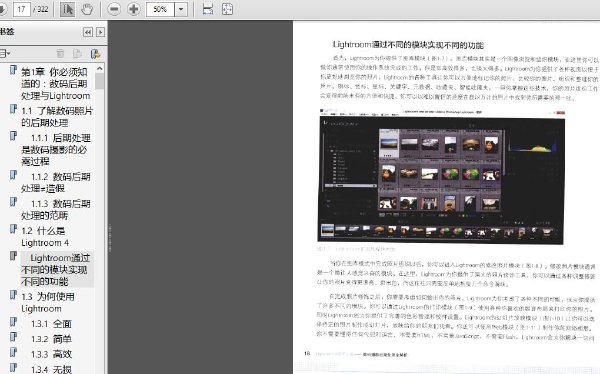Open bookmark 1.3.3 高效
Image resolution: width=600 pixels, height=374 pixels.
51,354
